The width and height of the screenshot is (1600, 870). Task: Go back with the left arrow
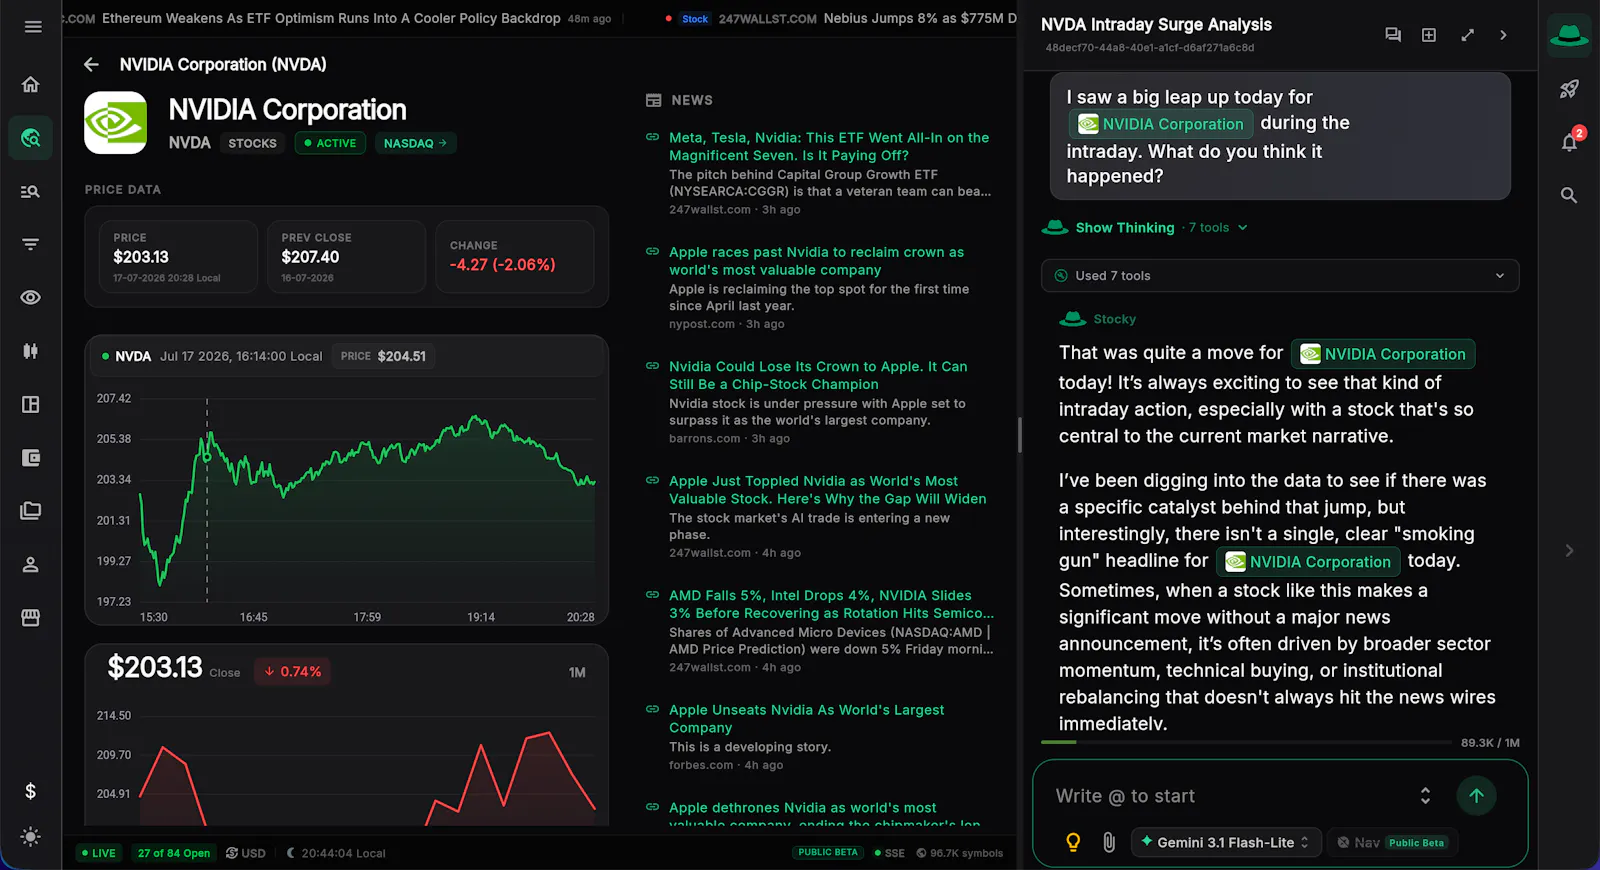pos(91,65)
